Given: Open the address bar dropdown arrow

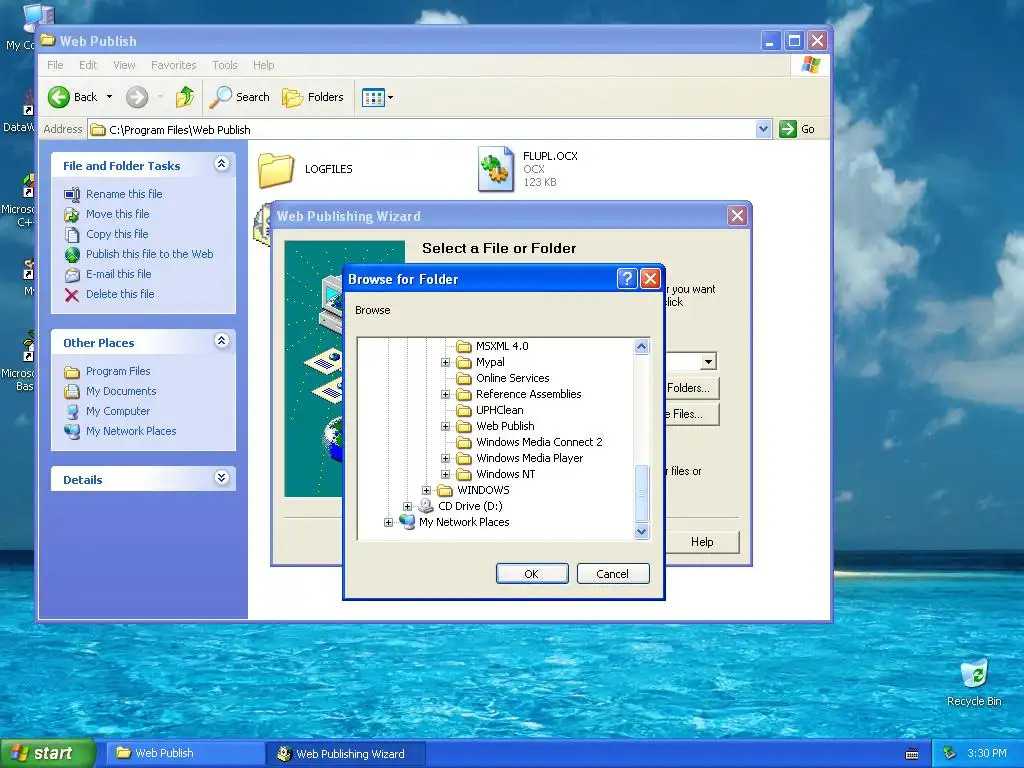Looking at the screenshot, I should pos(763,129).
